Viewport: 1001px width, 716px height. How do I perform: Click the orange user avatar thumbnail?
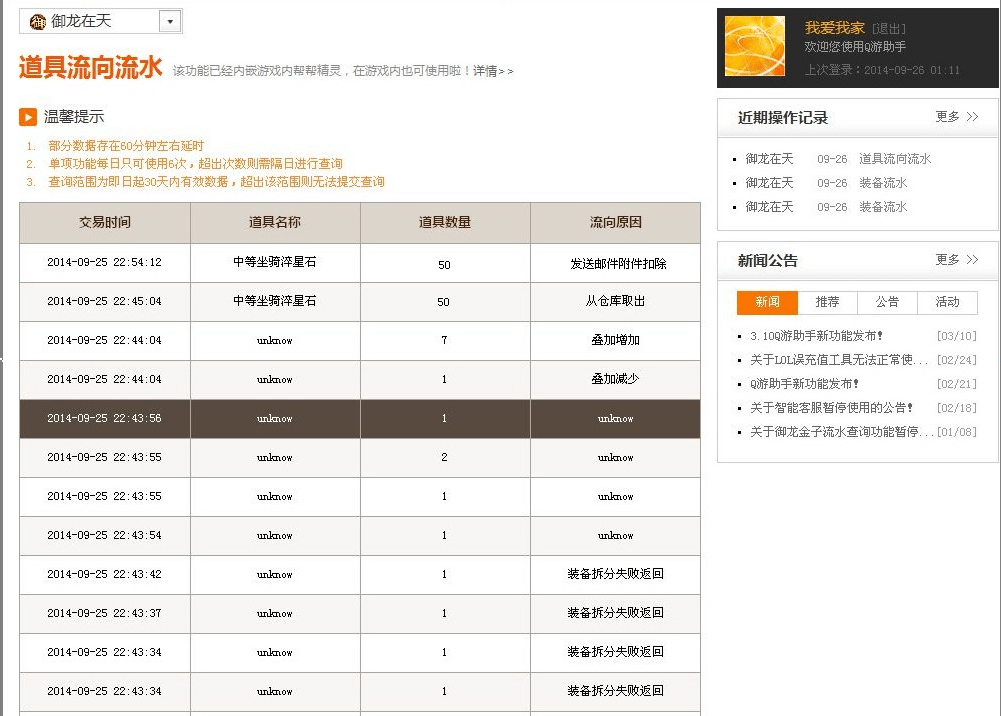754,46
